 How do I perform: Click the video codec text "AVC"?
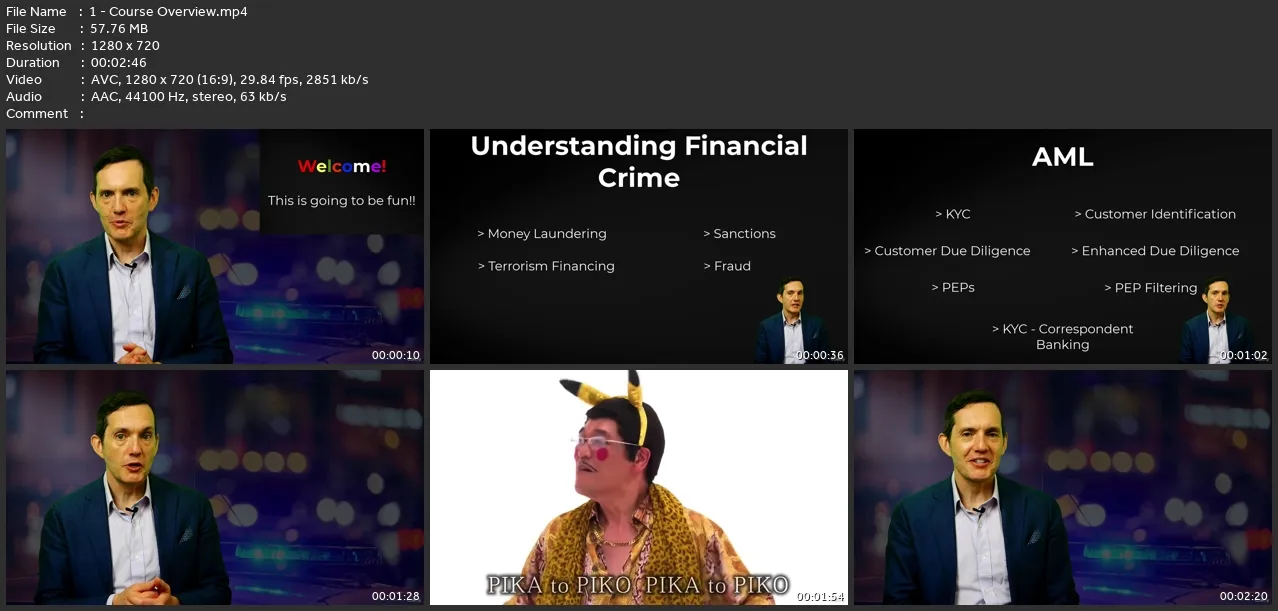click(102, 80)
